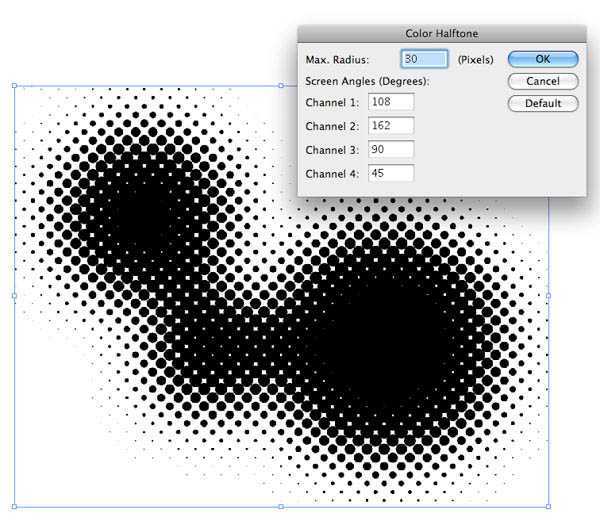The width and height of the screenshot is (600, 521).
Task: Select the bottom-right bounding box handle
Action: tap(549, 506)
